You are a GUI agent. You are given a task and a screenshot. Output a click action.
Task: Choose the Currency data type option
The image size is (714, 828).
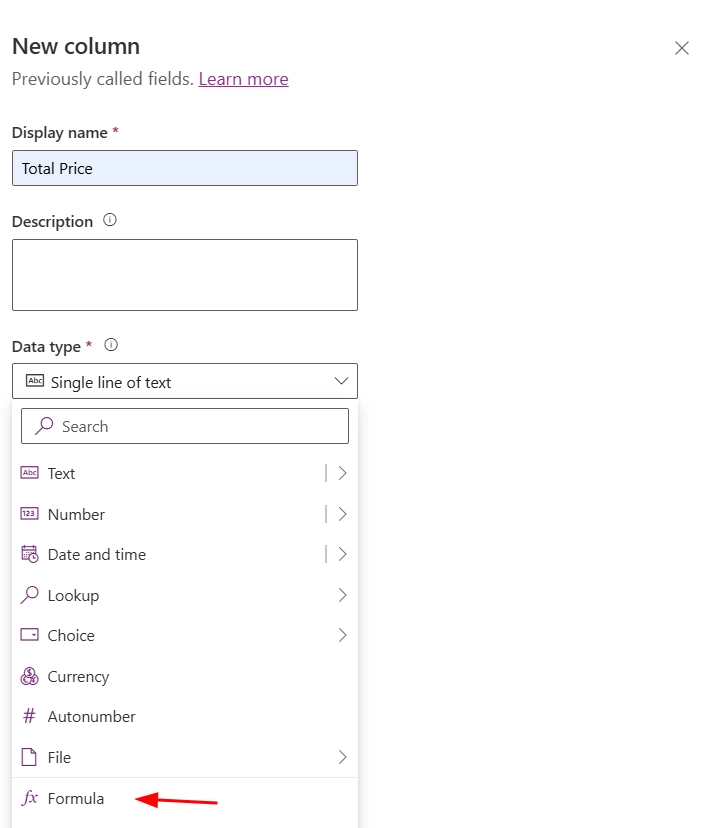(x=78, y=677)
